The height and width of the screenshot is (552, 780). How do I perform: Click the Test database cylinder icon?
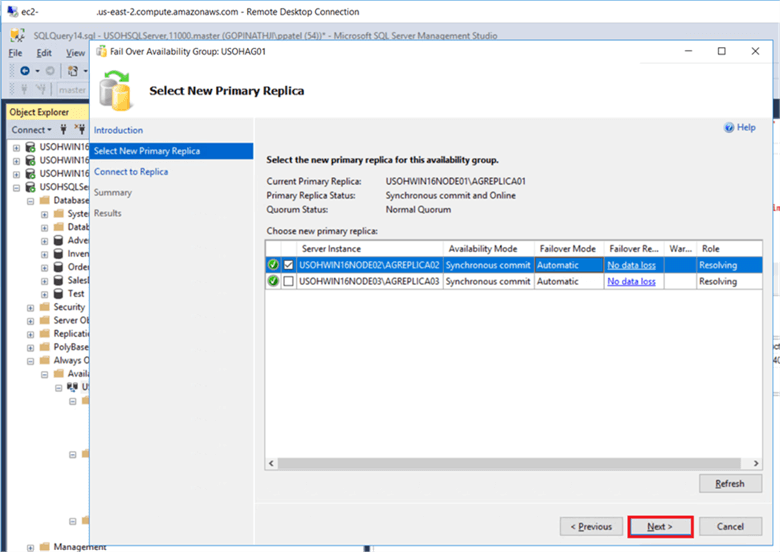pos(58,294)
